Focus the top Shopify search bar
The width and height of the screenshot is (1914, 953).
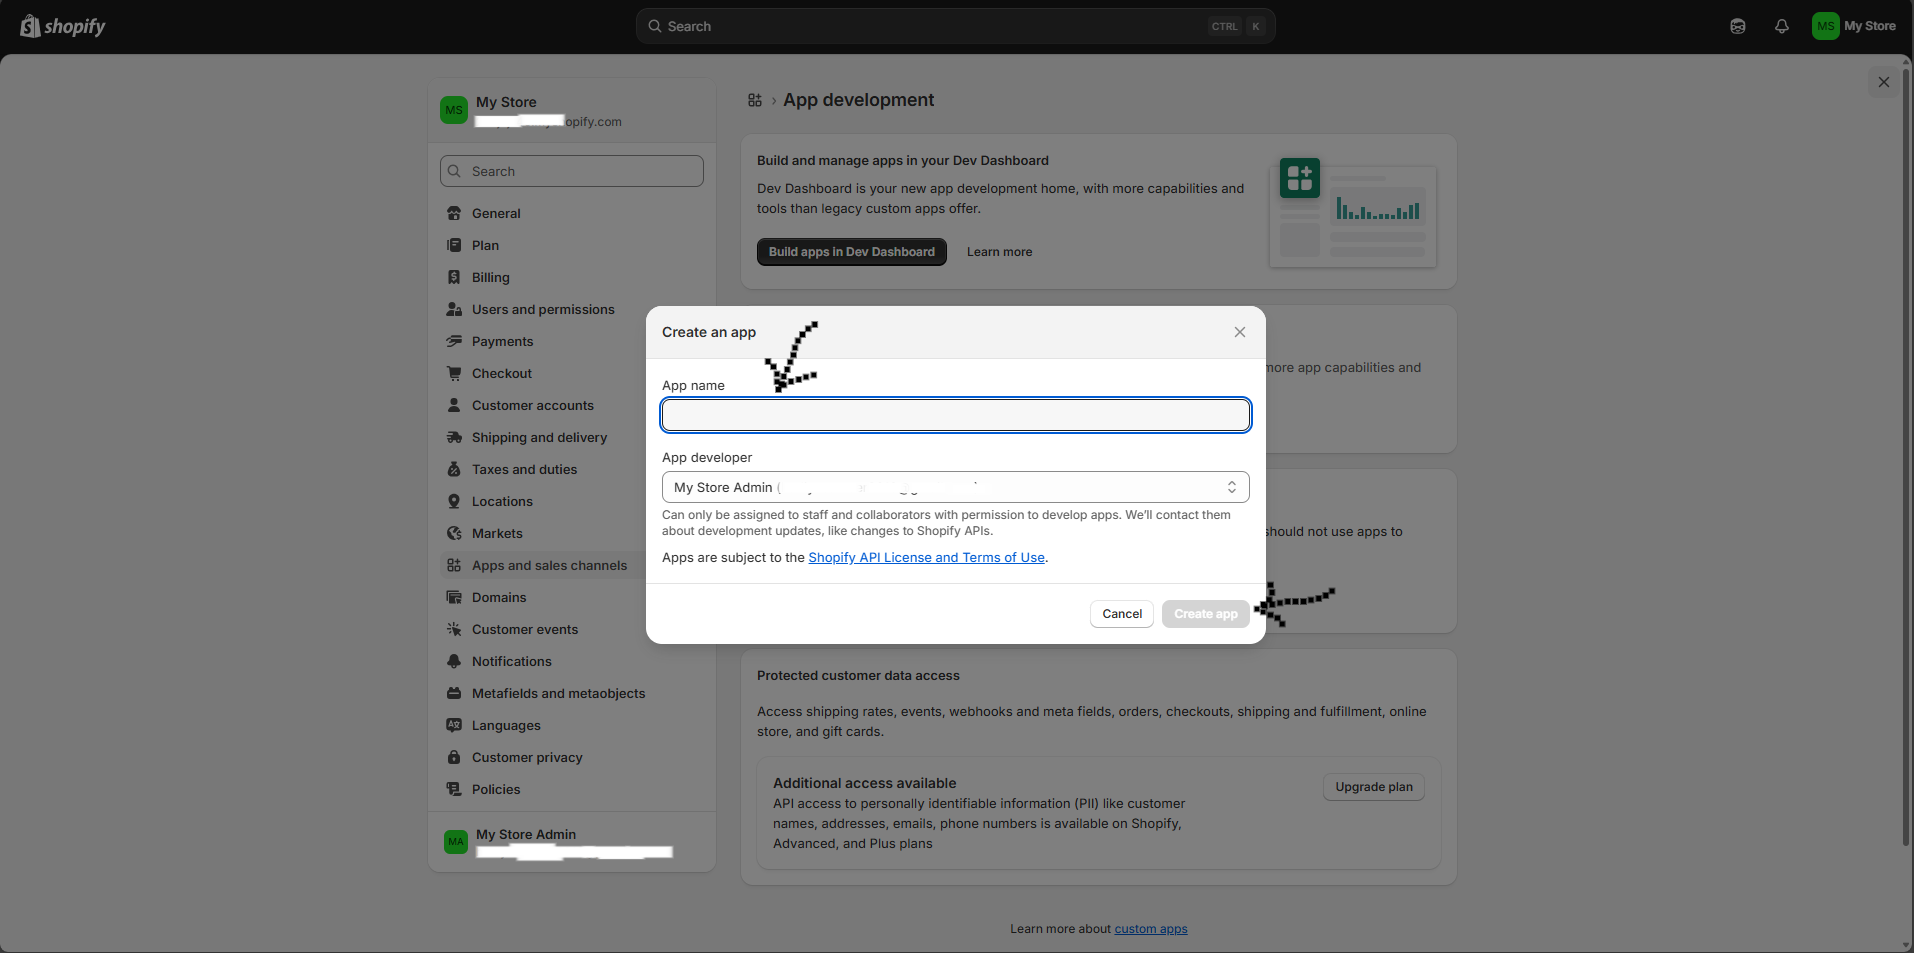coord(955,27)
